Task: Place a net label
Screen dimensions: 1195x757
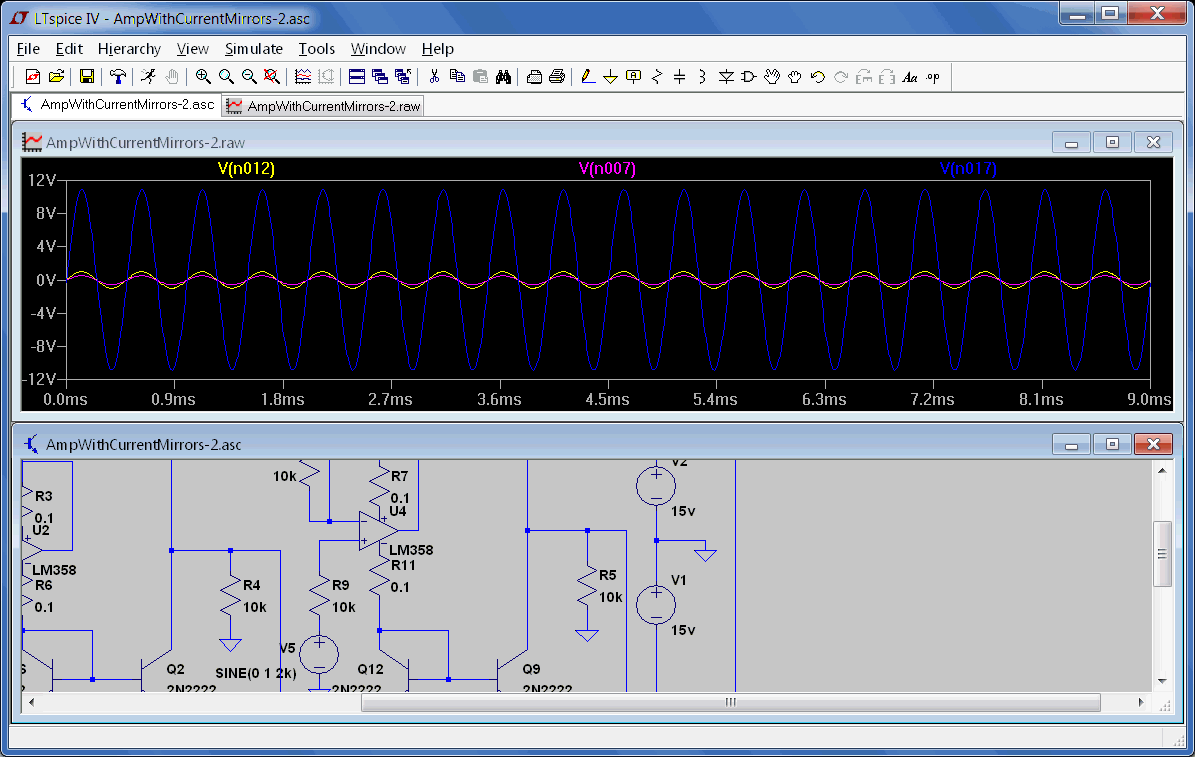Action: (633, 76)
